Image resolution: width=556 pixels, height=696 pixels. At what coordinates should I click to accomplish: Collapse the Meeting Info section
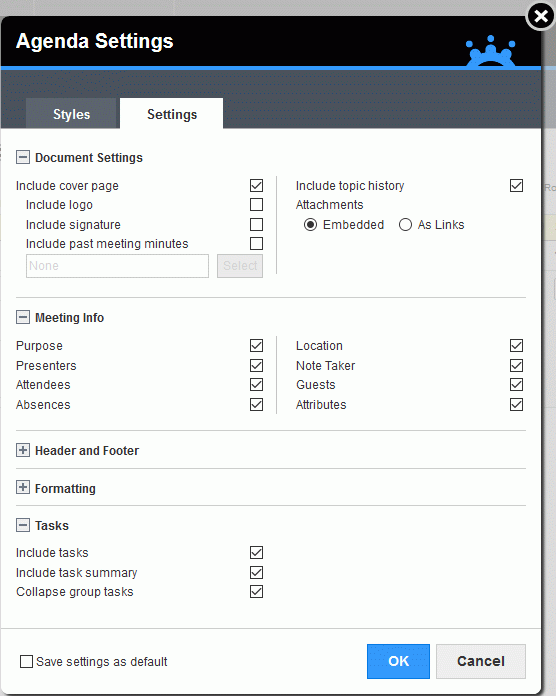(x=23, y=317)
